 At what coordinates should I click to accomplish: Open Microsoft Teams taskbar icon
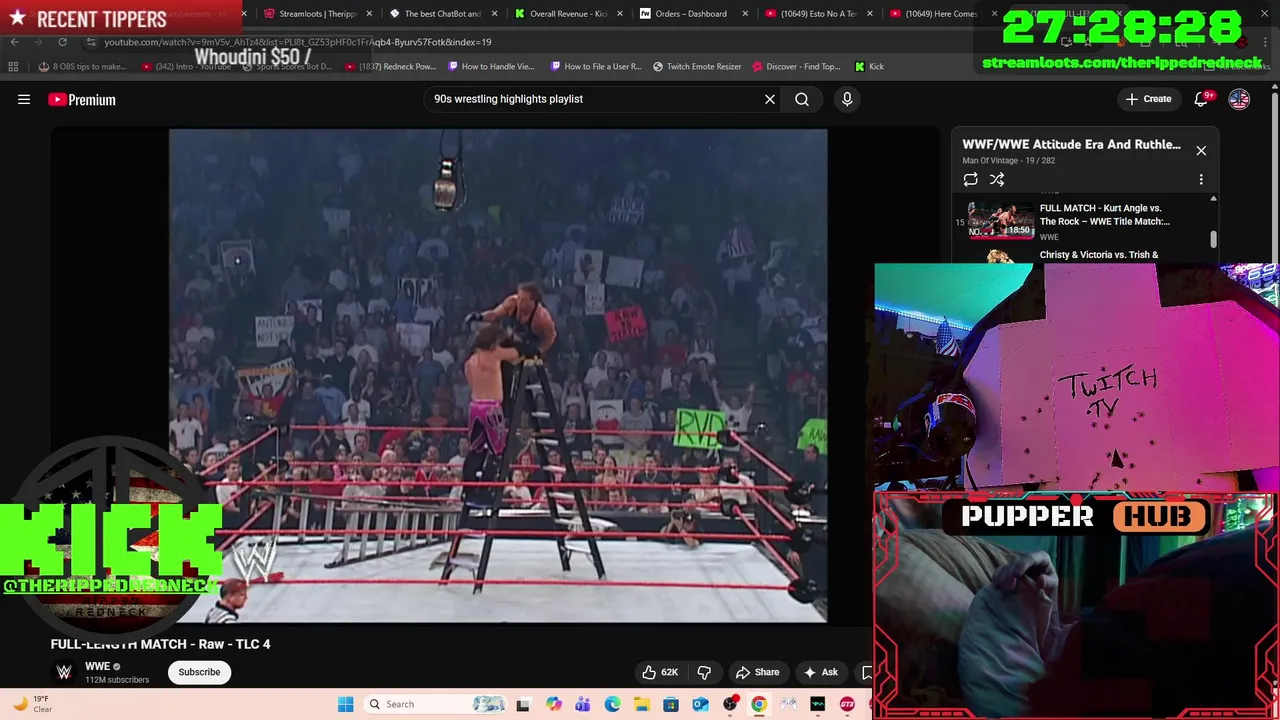583,704
